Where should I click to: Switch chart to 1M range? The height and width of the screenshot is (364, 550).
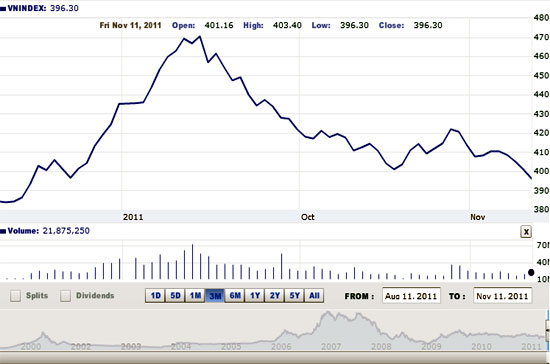tap(195, 296)
